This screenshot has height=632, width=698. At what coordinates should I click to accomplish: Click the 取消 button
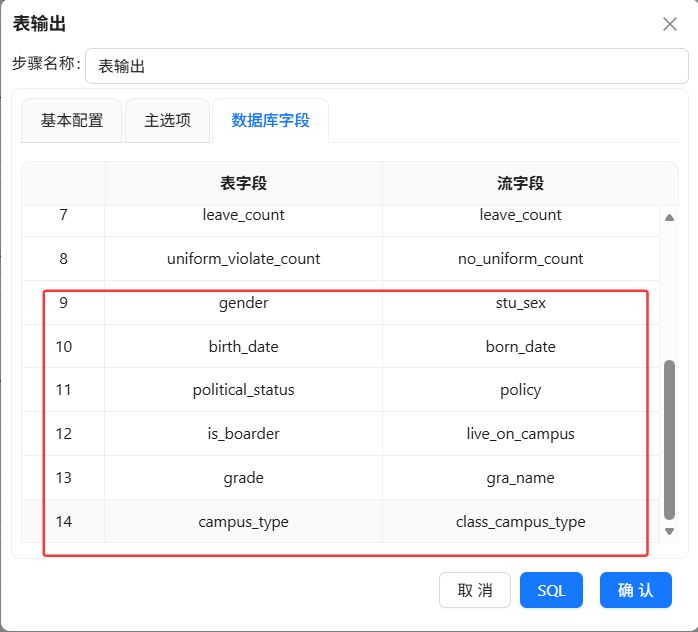475,590
